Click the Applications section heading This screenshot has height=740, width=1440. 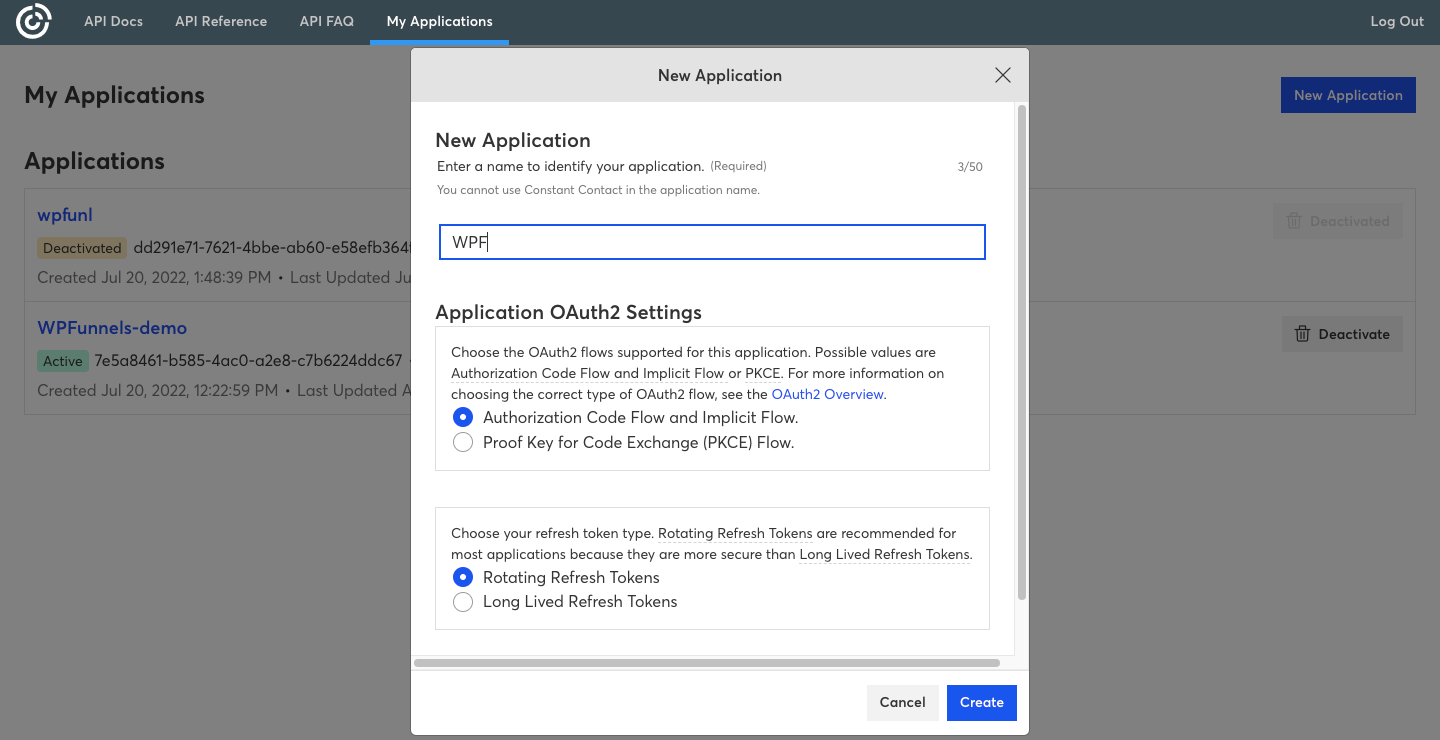click(x=94, y=161)
